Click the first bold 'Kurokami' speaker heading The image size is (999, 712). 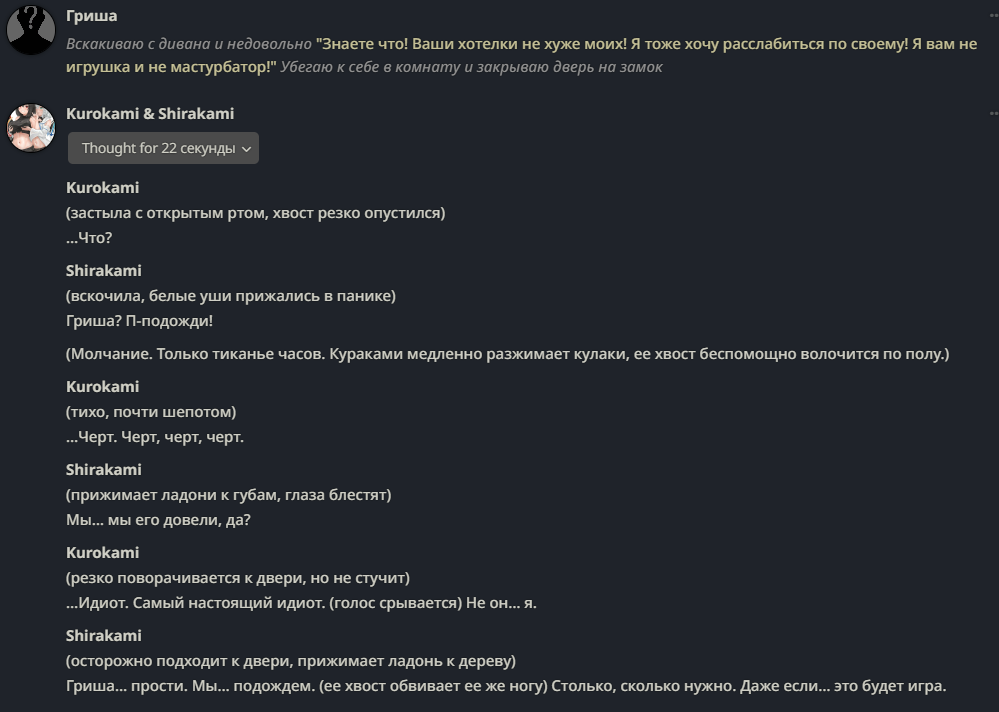point(103,188)
